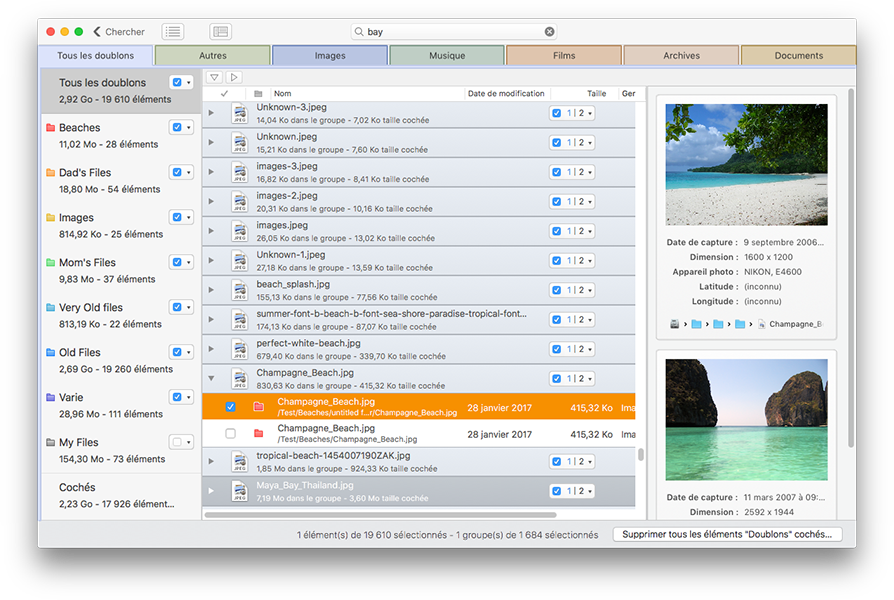This screenshot has width=894, height=600.
Task: Click the back arrow next to Chercher
Action: (97, 31)
